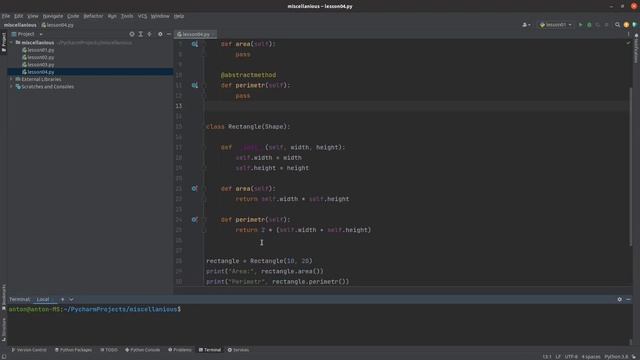
Task: Open lesson03.py in project tree
Action: (x=38, y=64)
